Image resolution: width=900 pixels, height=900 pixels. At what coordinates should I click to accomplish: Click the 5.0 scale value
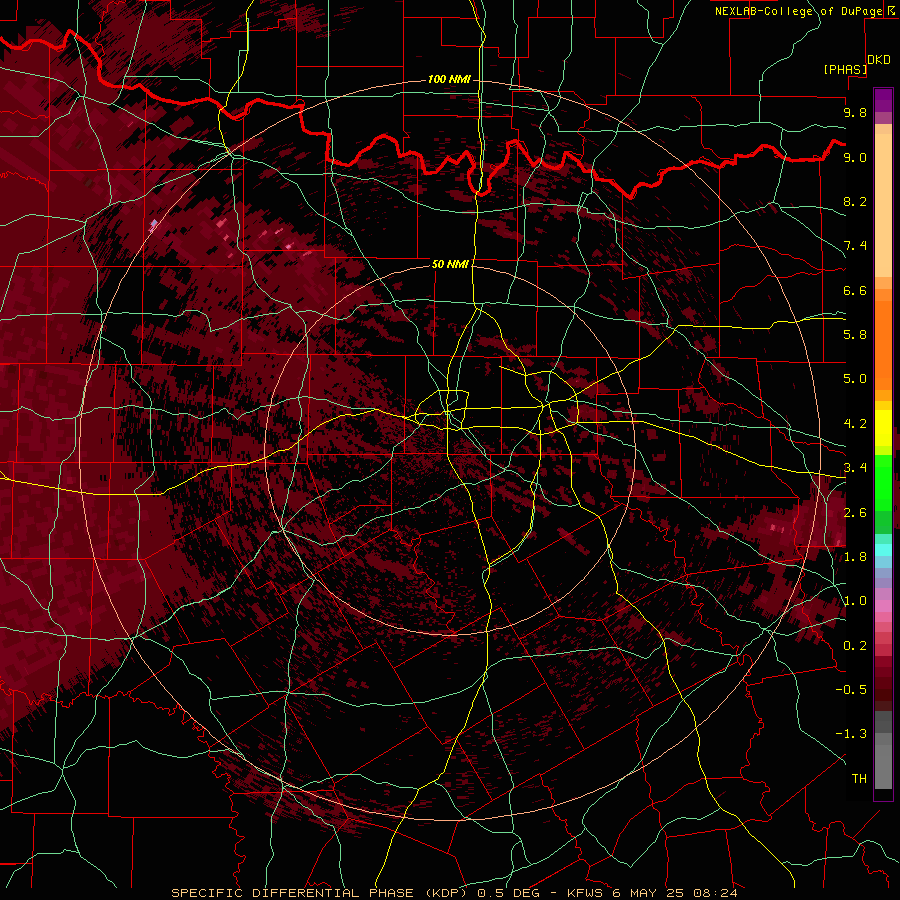855,379
